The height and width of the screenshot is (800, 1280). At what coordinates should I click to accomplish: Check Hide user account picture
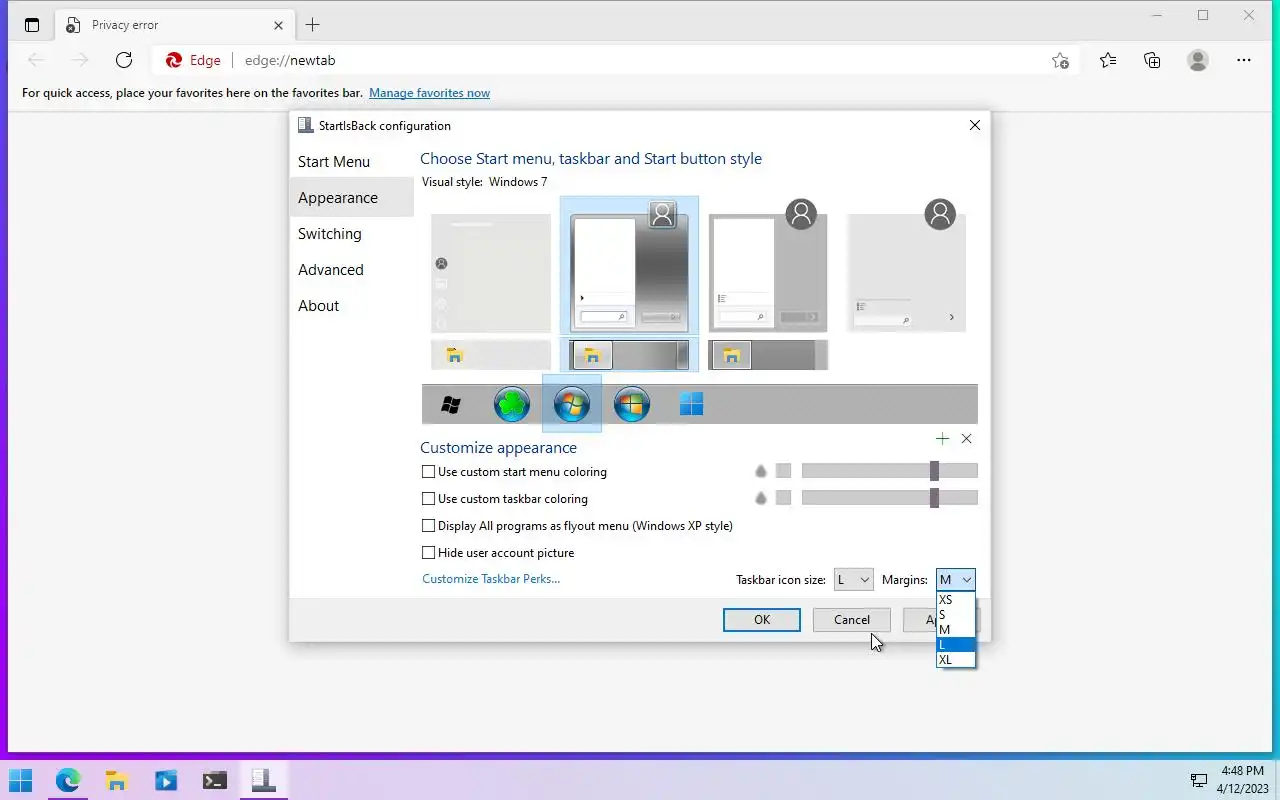click(x=428, y=552)
